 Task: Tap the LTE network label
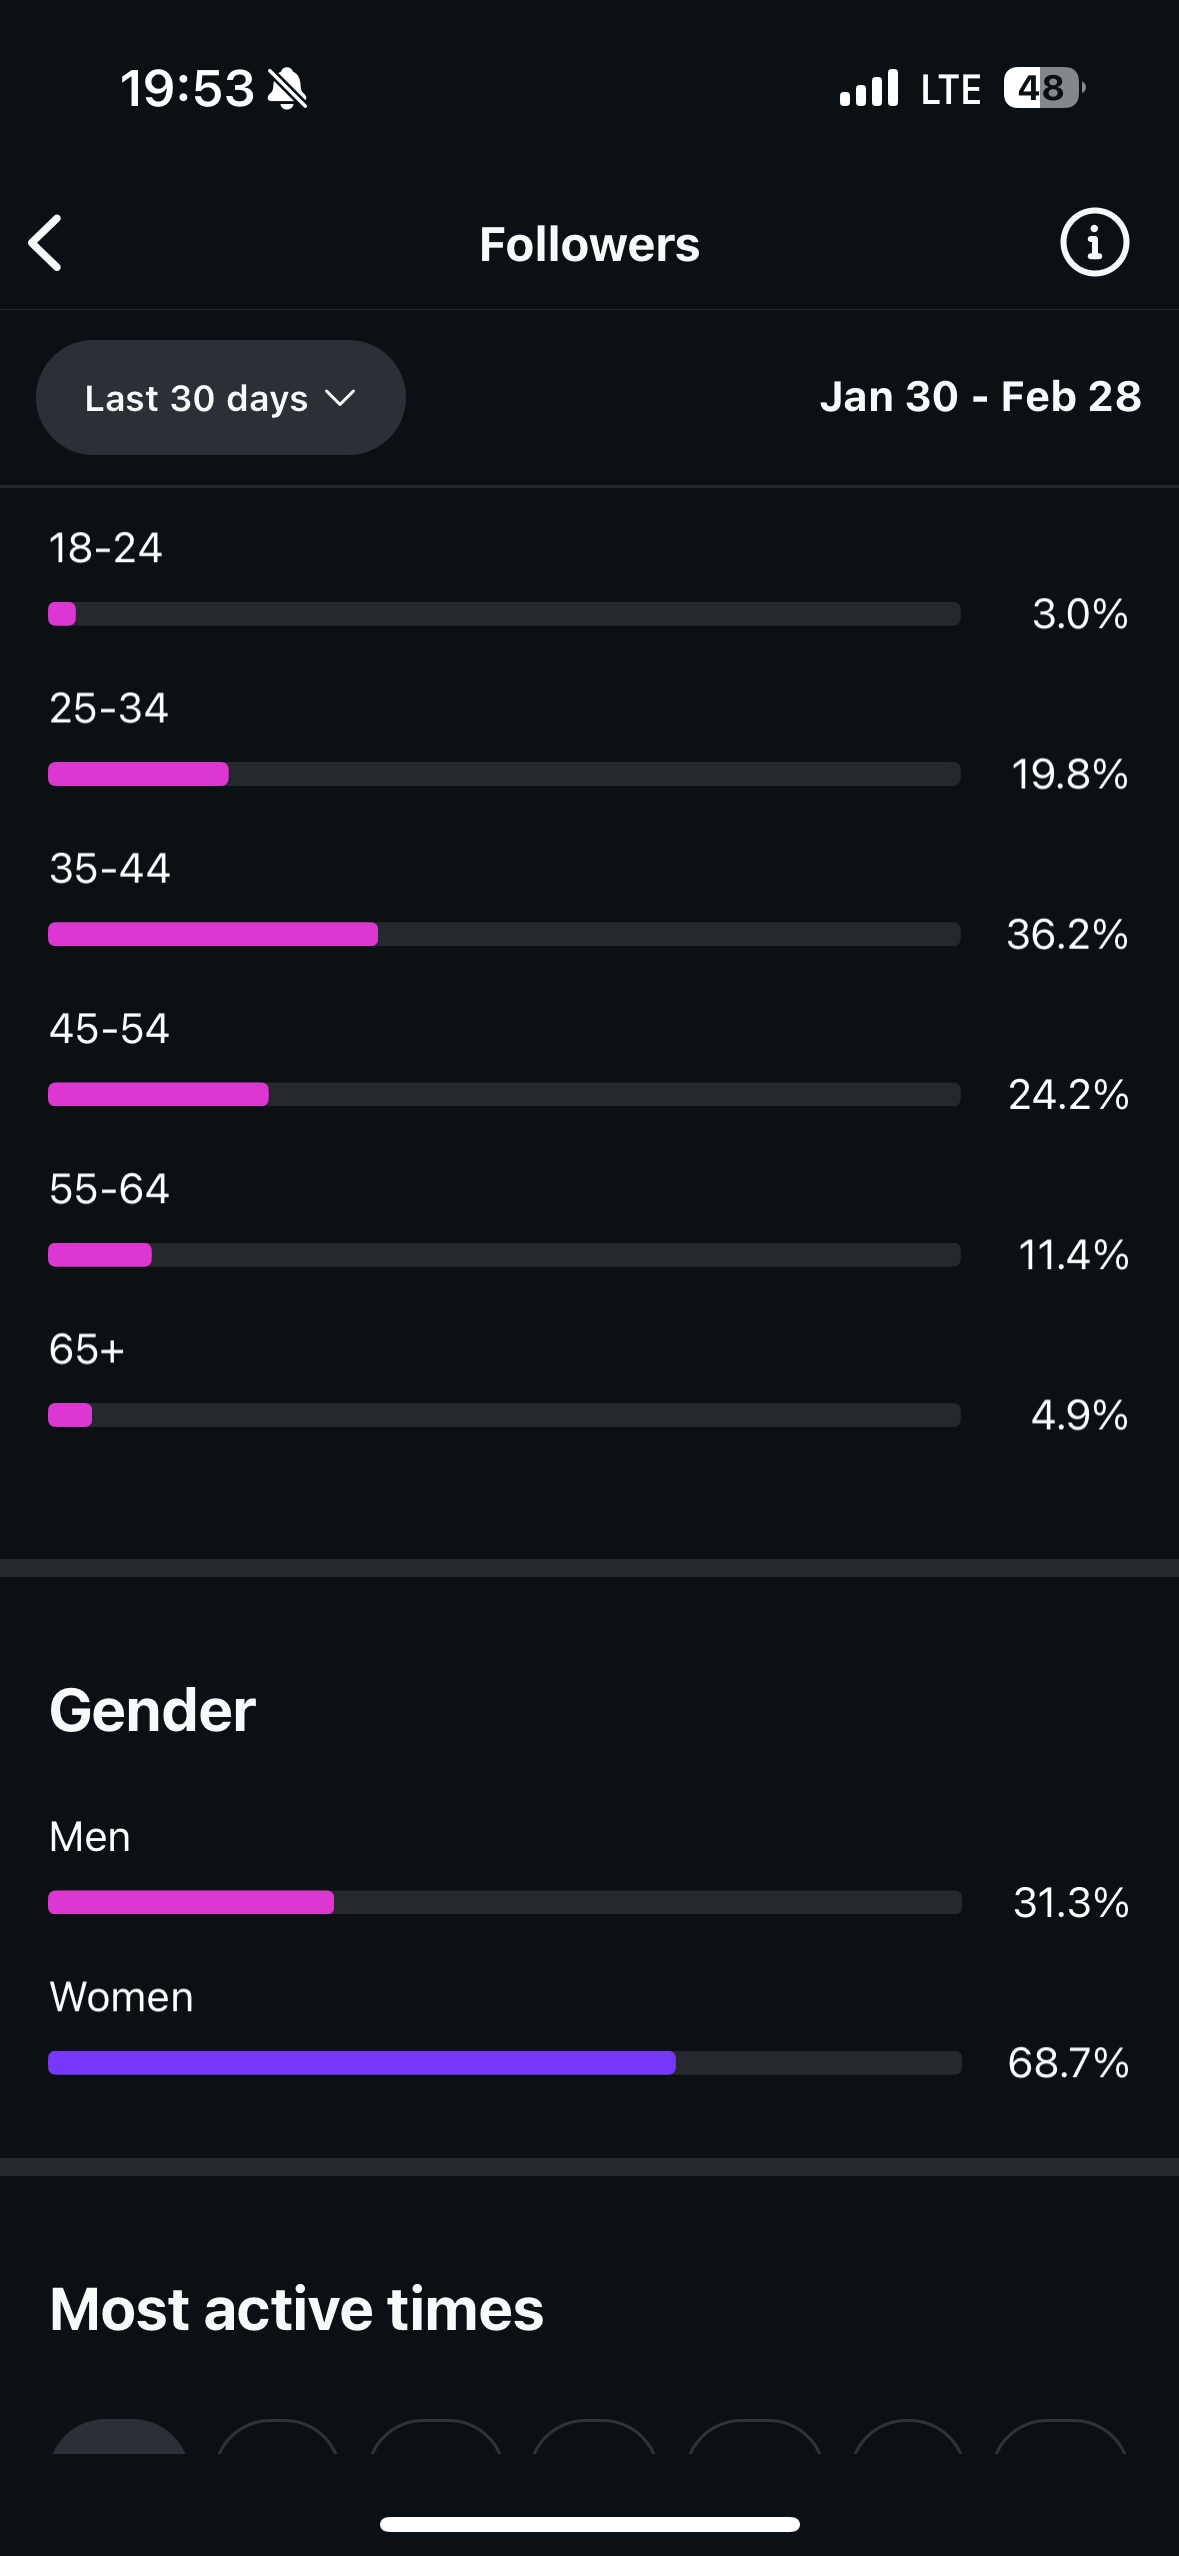(x=950, y=90)
